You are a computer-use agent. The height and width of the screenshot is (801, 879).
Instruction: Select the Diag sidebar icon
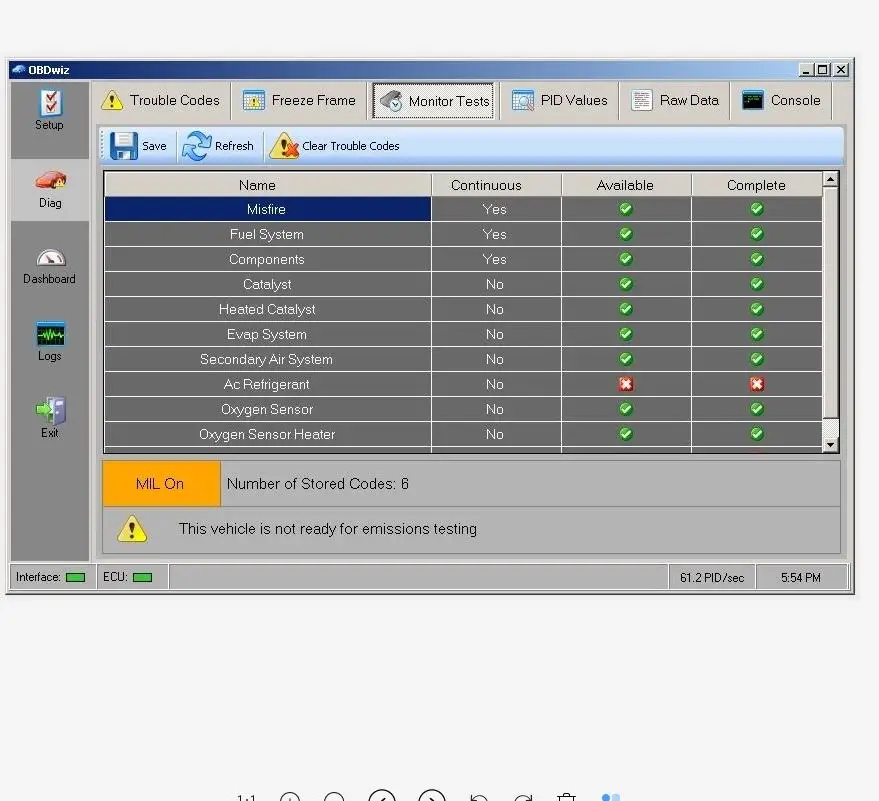pos(48,183)
